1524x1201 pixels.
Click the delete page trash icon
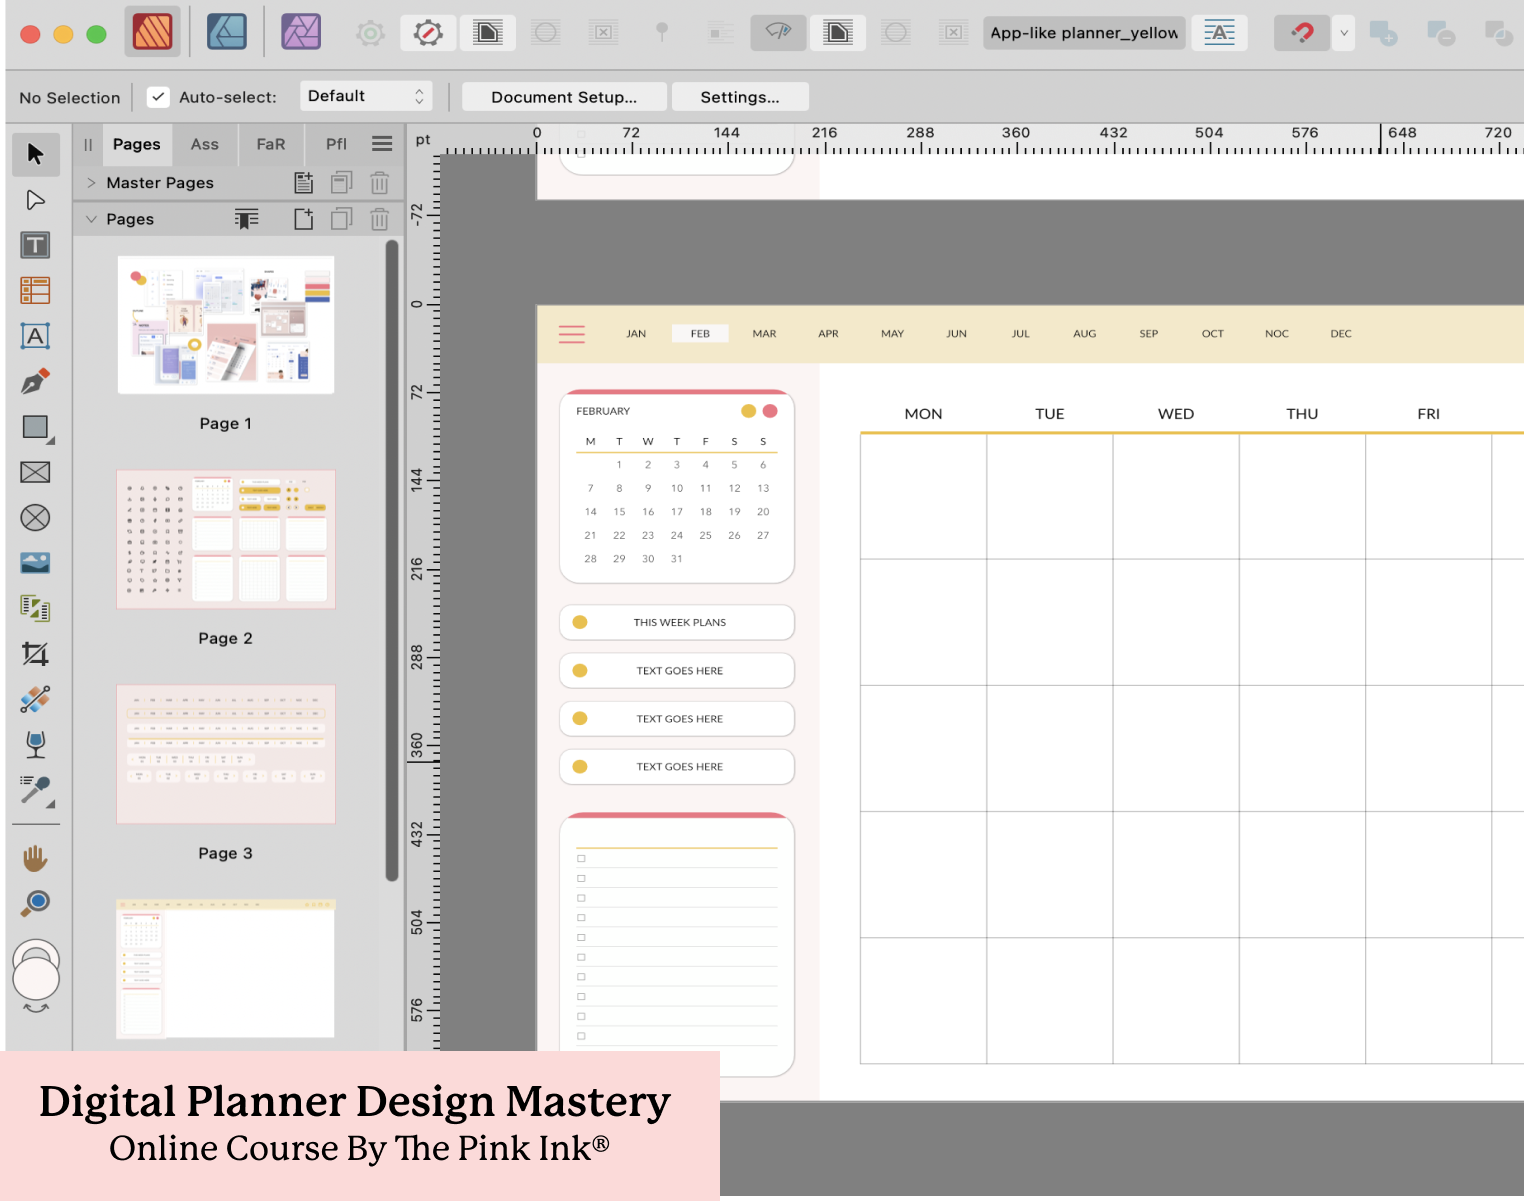click(379, 219)
